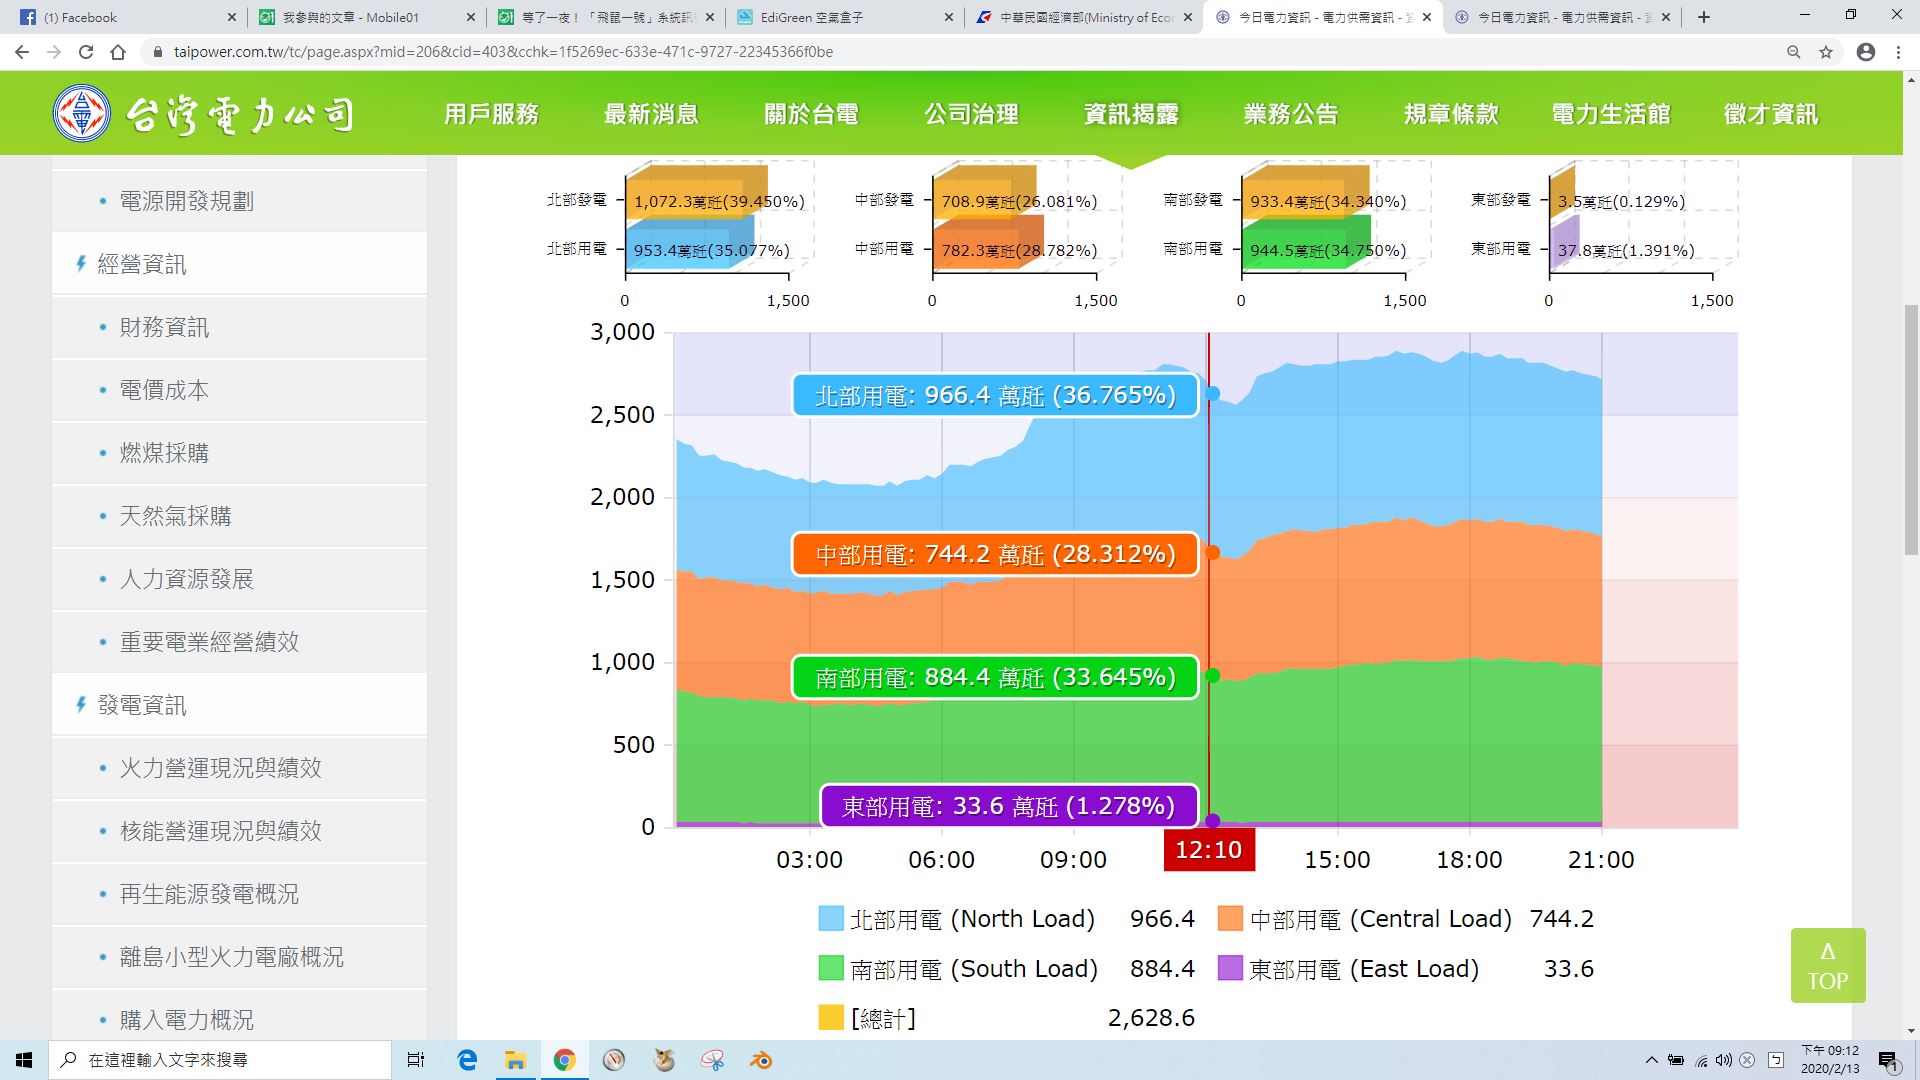Toggle the 總計 legend swatch
Viewport: 1920px width, 1080px height.
pos(831,1017)
